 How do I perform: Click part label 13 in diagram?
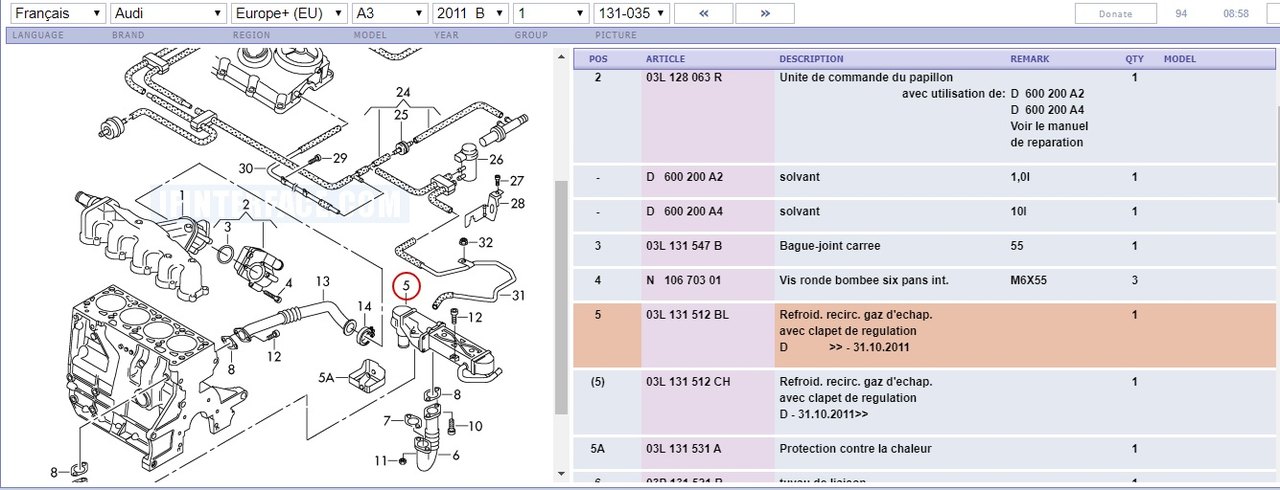[x=323, y=281]
